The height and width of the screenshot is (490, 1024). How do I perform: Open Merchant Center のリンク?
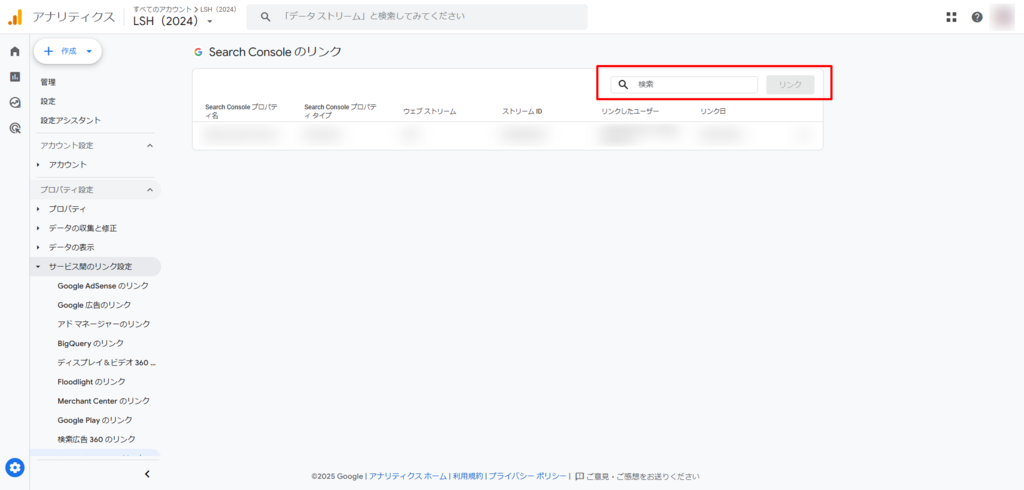pos(104,400)
